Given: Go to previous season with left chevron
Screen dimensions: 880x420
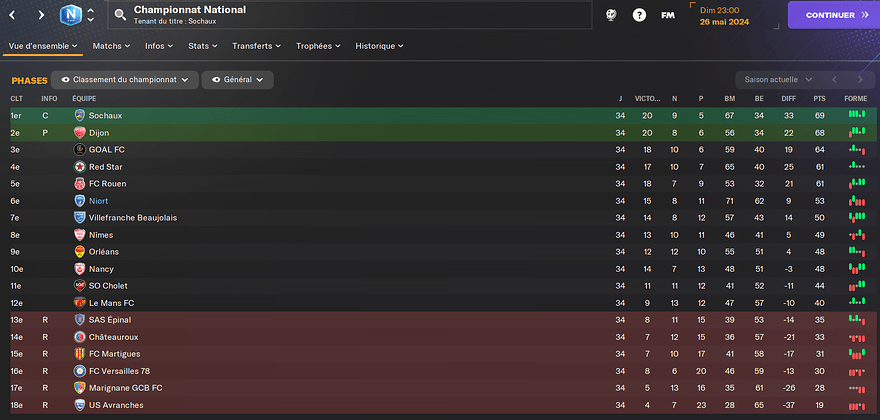Looking at the screenshot, I should click(x=834, y=79).
